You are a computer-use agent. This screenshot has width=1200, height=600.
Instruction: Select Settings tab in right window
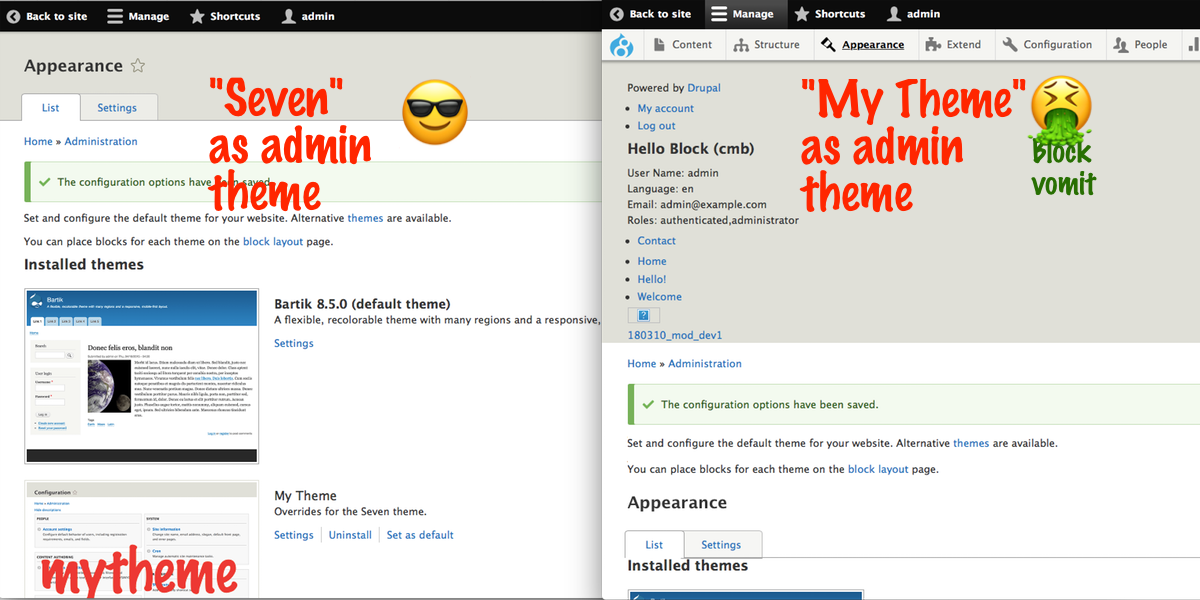(x=721, y=545)
